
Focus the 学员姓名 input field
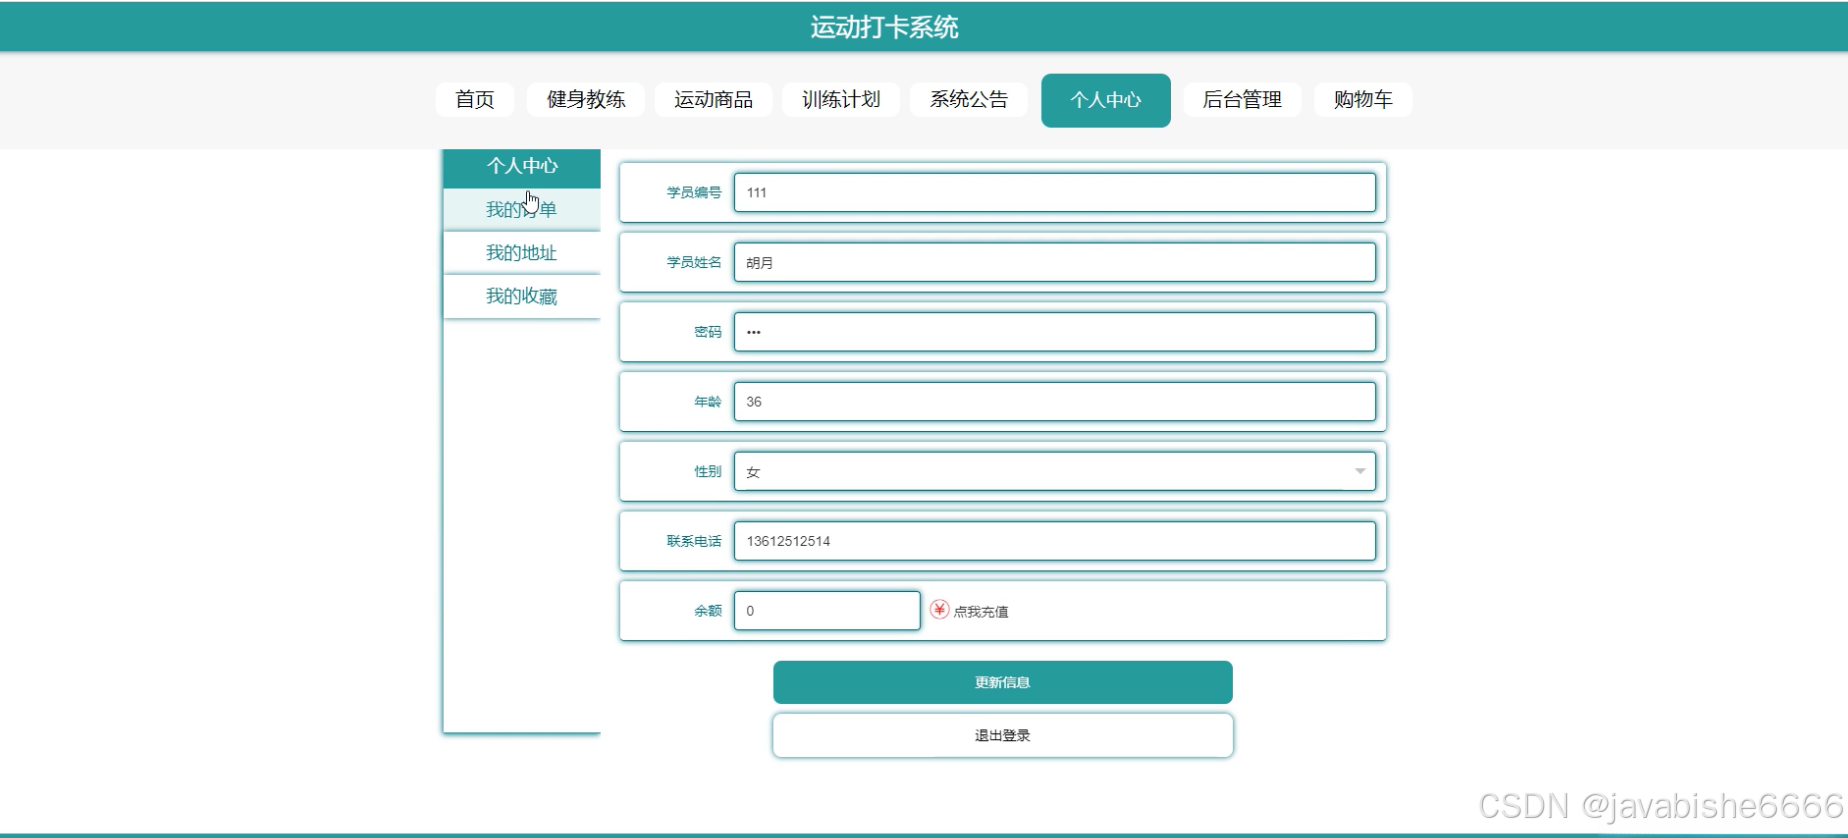pyautogui.click(x=1055, y=262)
